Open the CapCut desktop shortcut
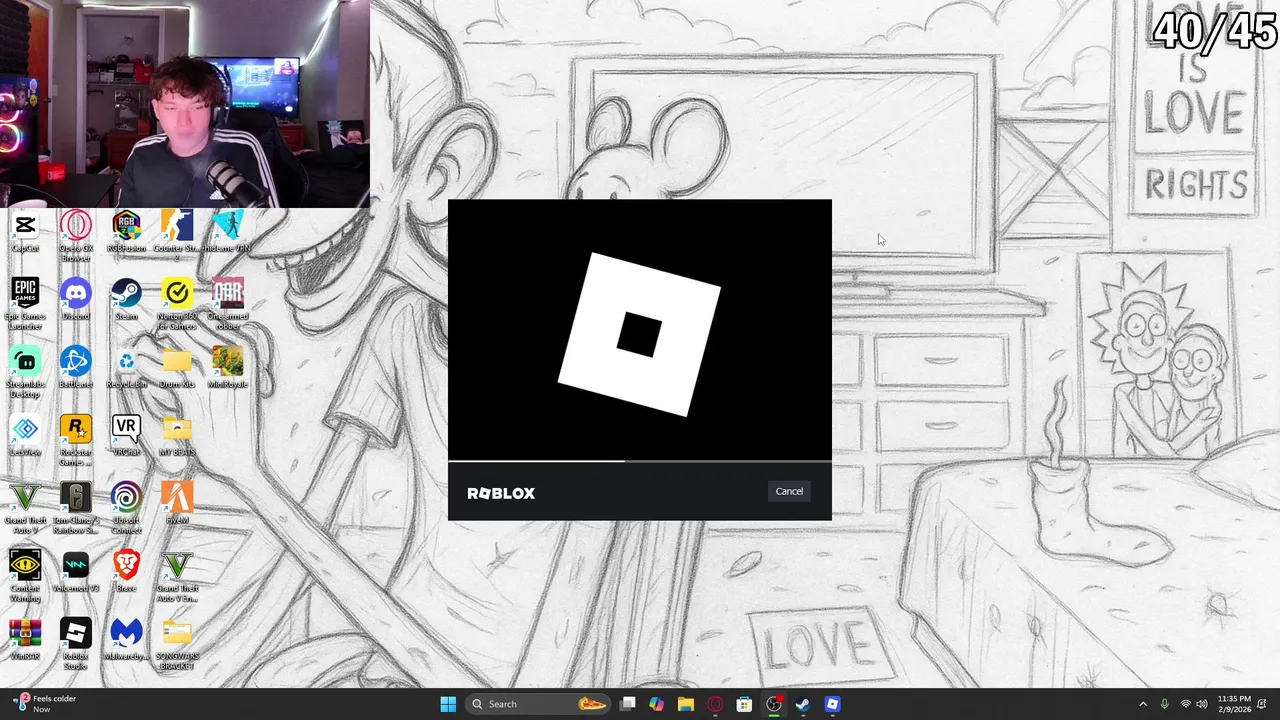 [25, 233]
